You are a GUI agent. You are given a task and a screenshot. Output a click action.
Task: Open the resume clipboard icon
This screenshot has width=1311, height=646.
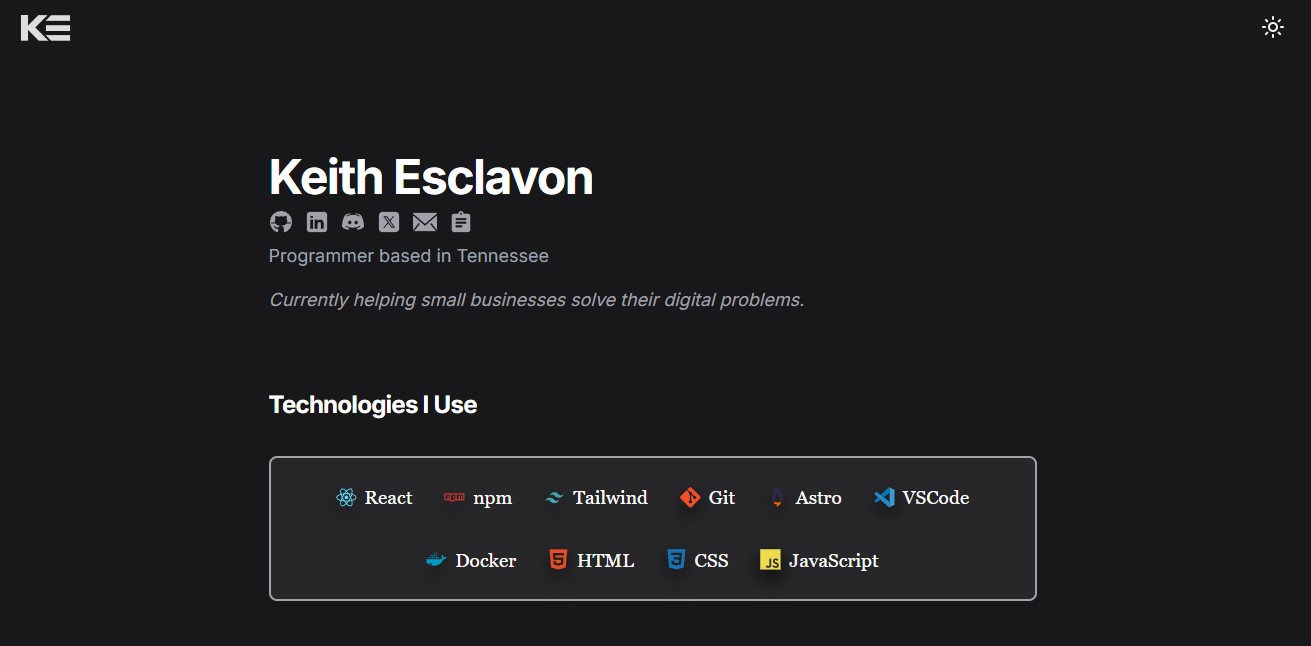click(x=461, y=222)
